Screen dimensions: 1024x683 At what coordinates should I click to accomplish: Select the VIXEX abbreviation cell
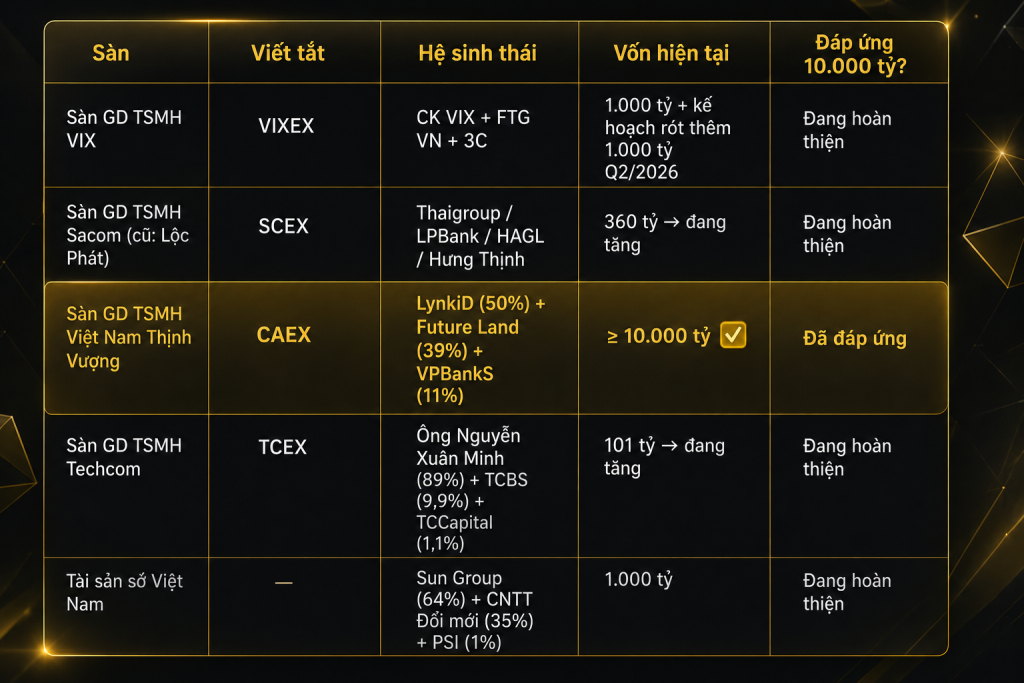(x=286, y=125)
